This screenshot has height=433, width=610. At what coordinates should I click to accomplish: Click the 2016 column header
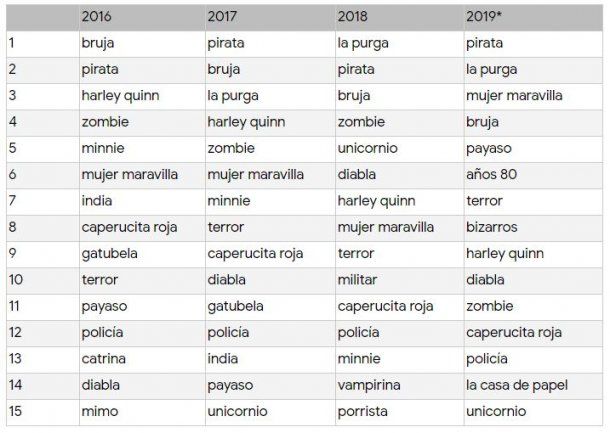97,17
